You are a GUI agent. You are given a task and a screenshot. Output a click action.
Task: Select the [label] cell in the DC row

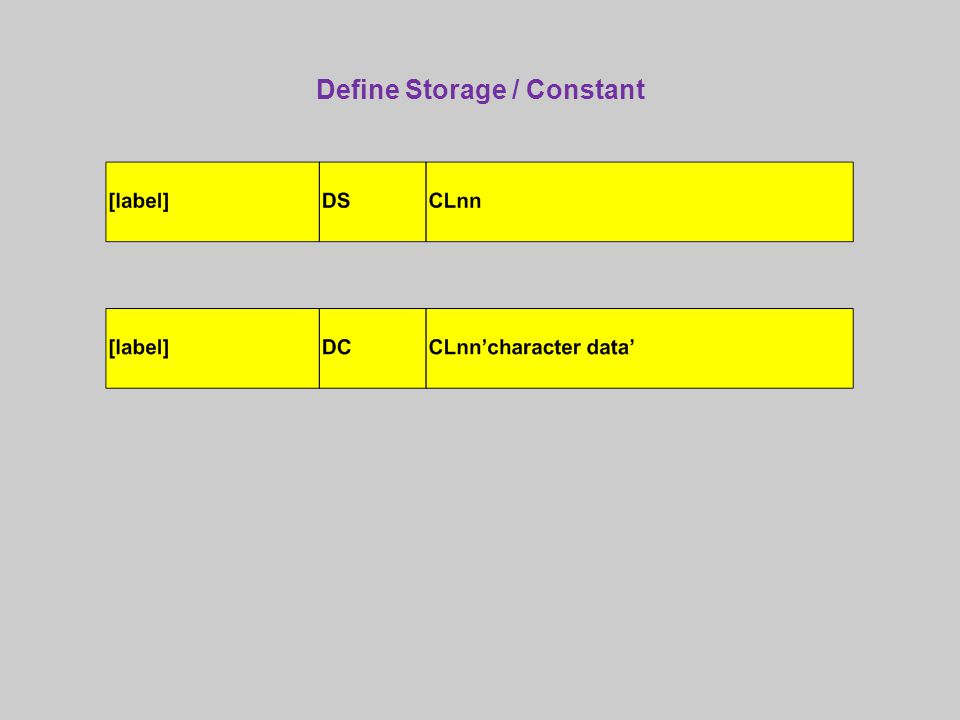212,348
